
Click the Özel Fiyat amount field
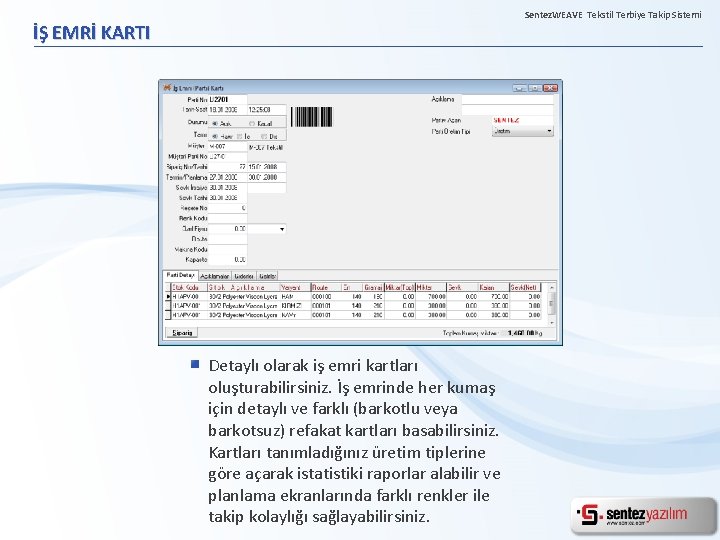(228, 229)
